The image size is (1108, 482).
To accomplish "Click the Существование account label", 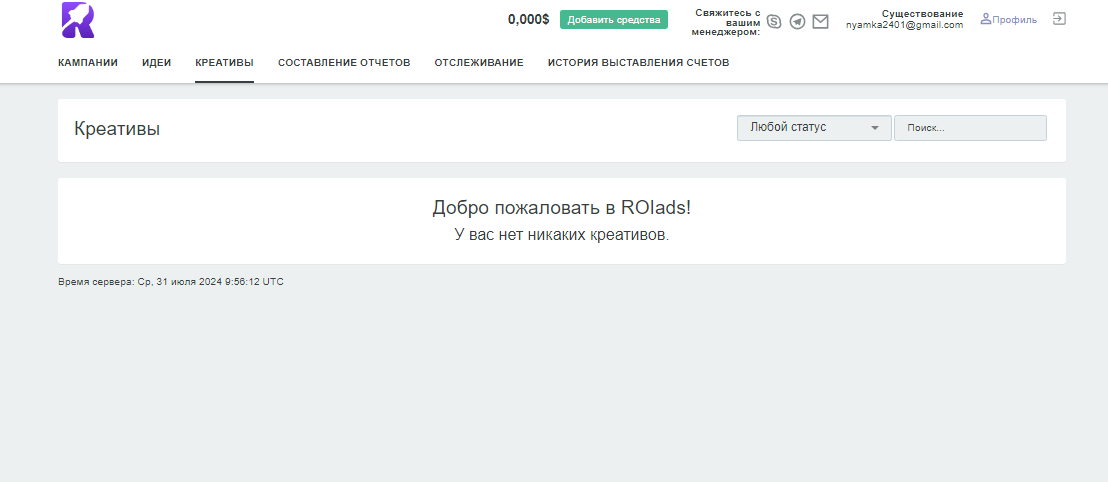I will click(x=922, y=14).
